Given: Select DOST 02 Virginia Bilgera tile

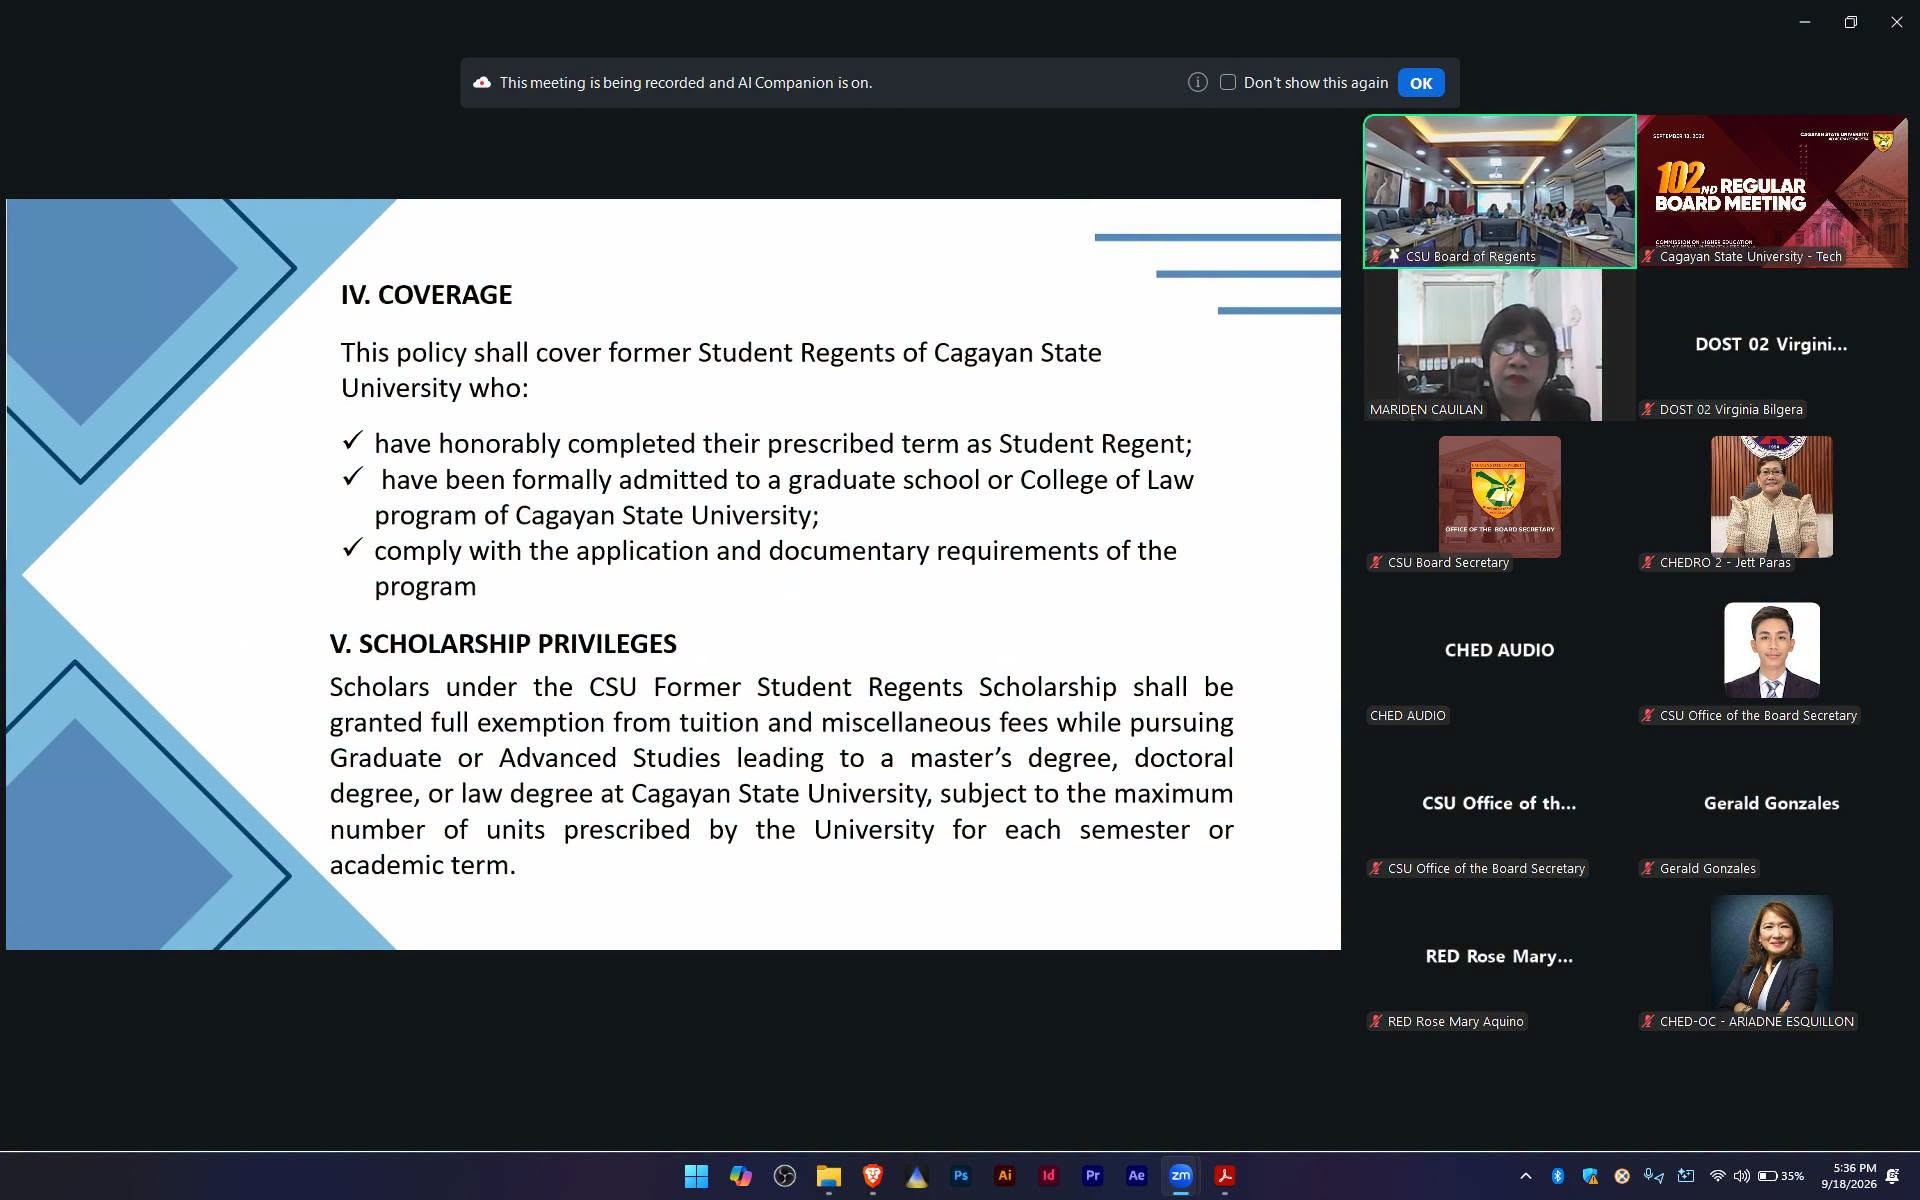Looking at the screenshot, I should pos(1772,345).
